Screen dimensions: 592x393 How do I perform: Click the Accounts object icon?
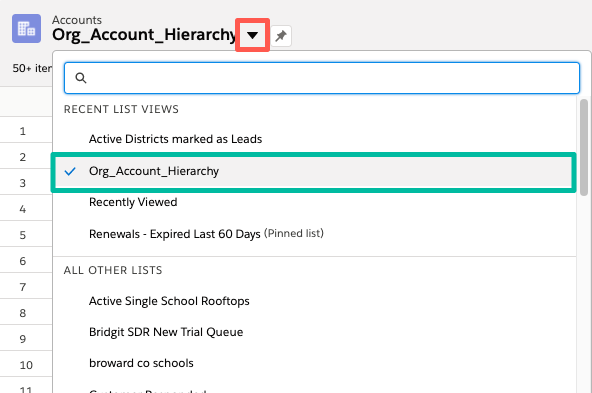click(26, 29)
